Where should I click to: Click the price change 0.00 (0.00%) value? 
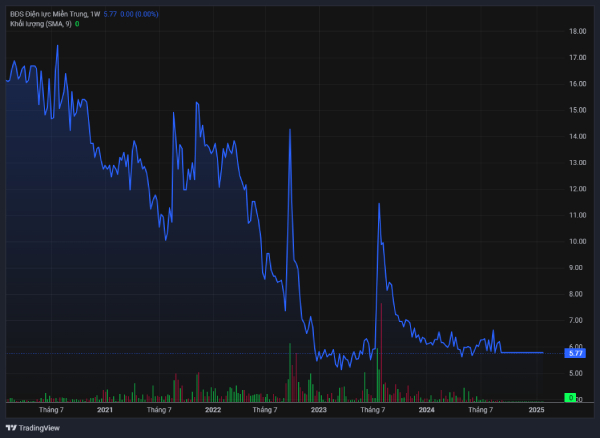point(139,14)
